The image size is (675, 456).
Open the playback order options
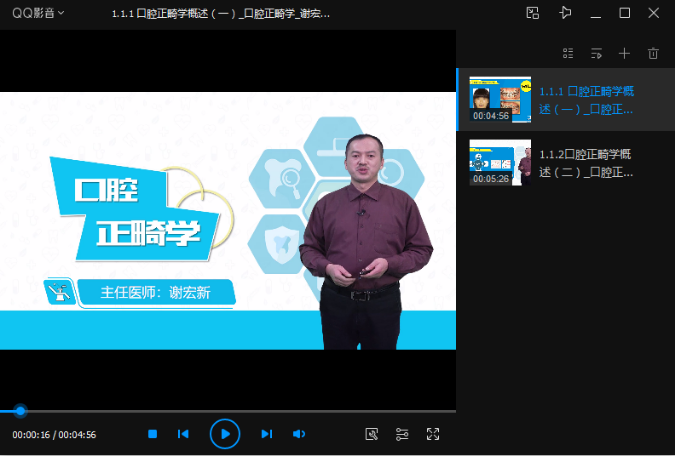[x=596, y=53]
